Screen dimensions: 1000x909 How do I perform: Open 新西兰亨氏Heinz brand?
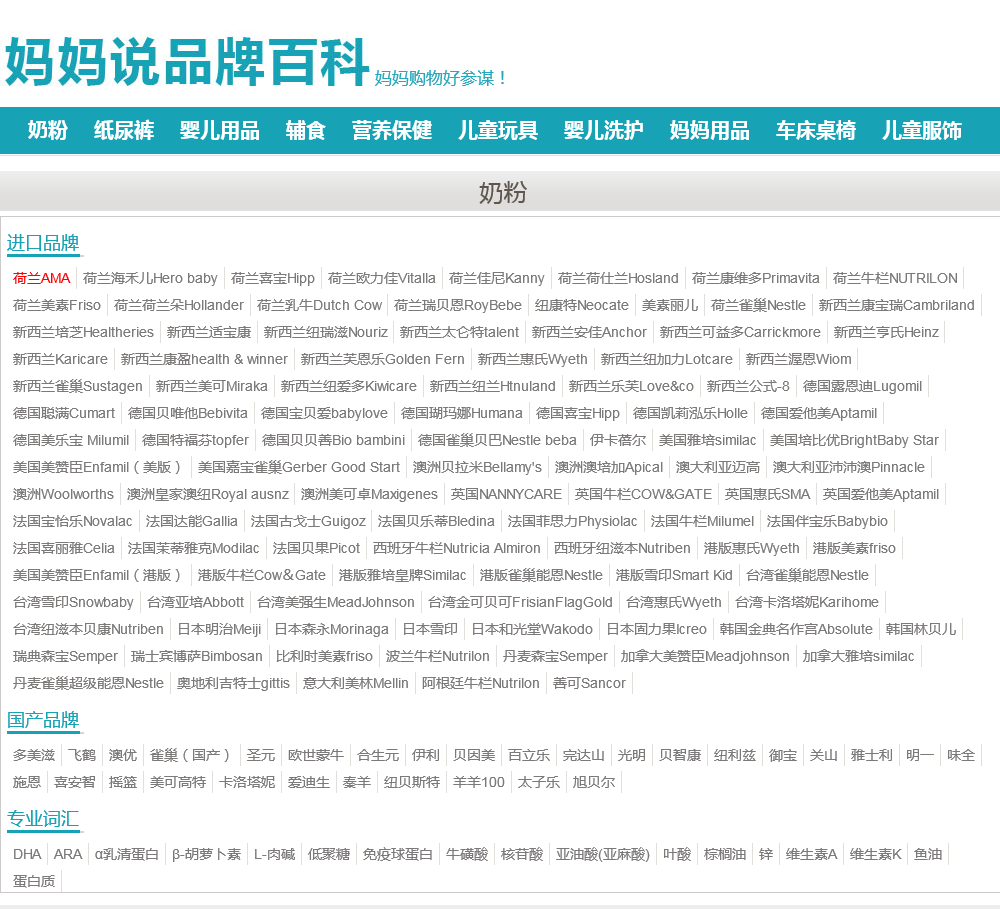click(x=886, y=332)
